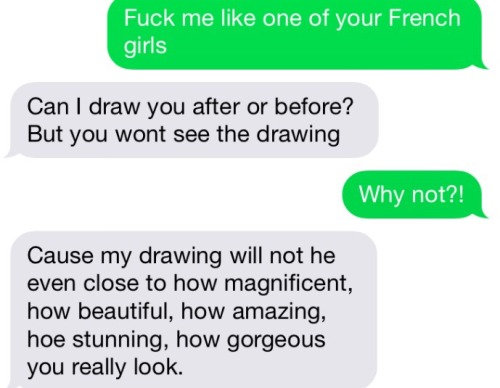
Task: Click the word 'amazing,' in the last message
Action: [x=279, y=312]
